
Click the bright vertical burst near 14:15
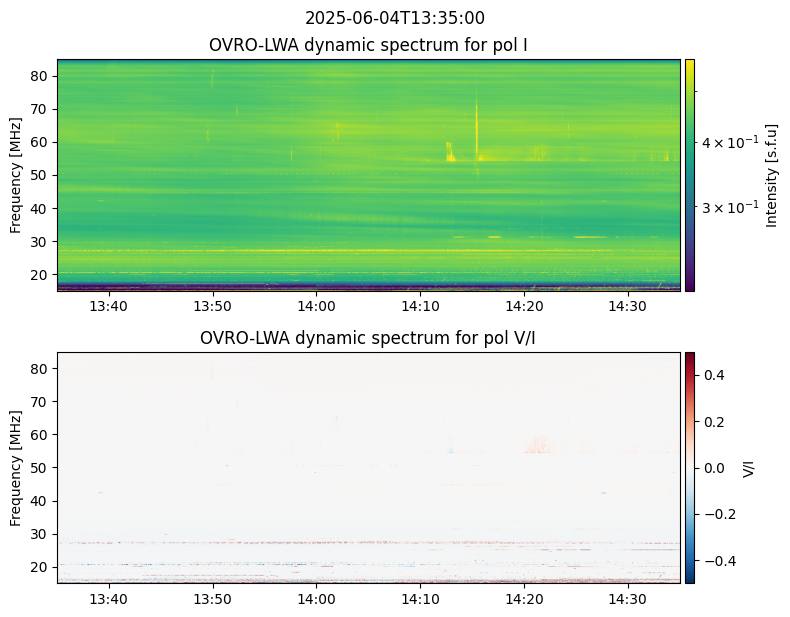pyautogui.click(x=476, y=125)
